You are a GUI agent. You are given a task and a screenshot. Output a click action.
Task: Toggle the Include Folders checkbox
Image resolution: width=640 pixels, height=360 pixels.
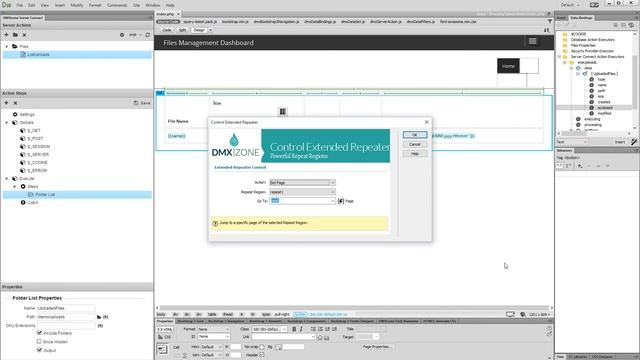coord(40,333)
